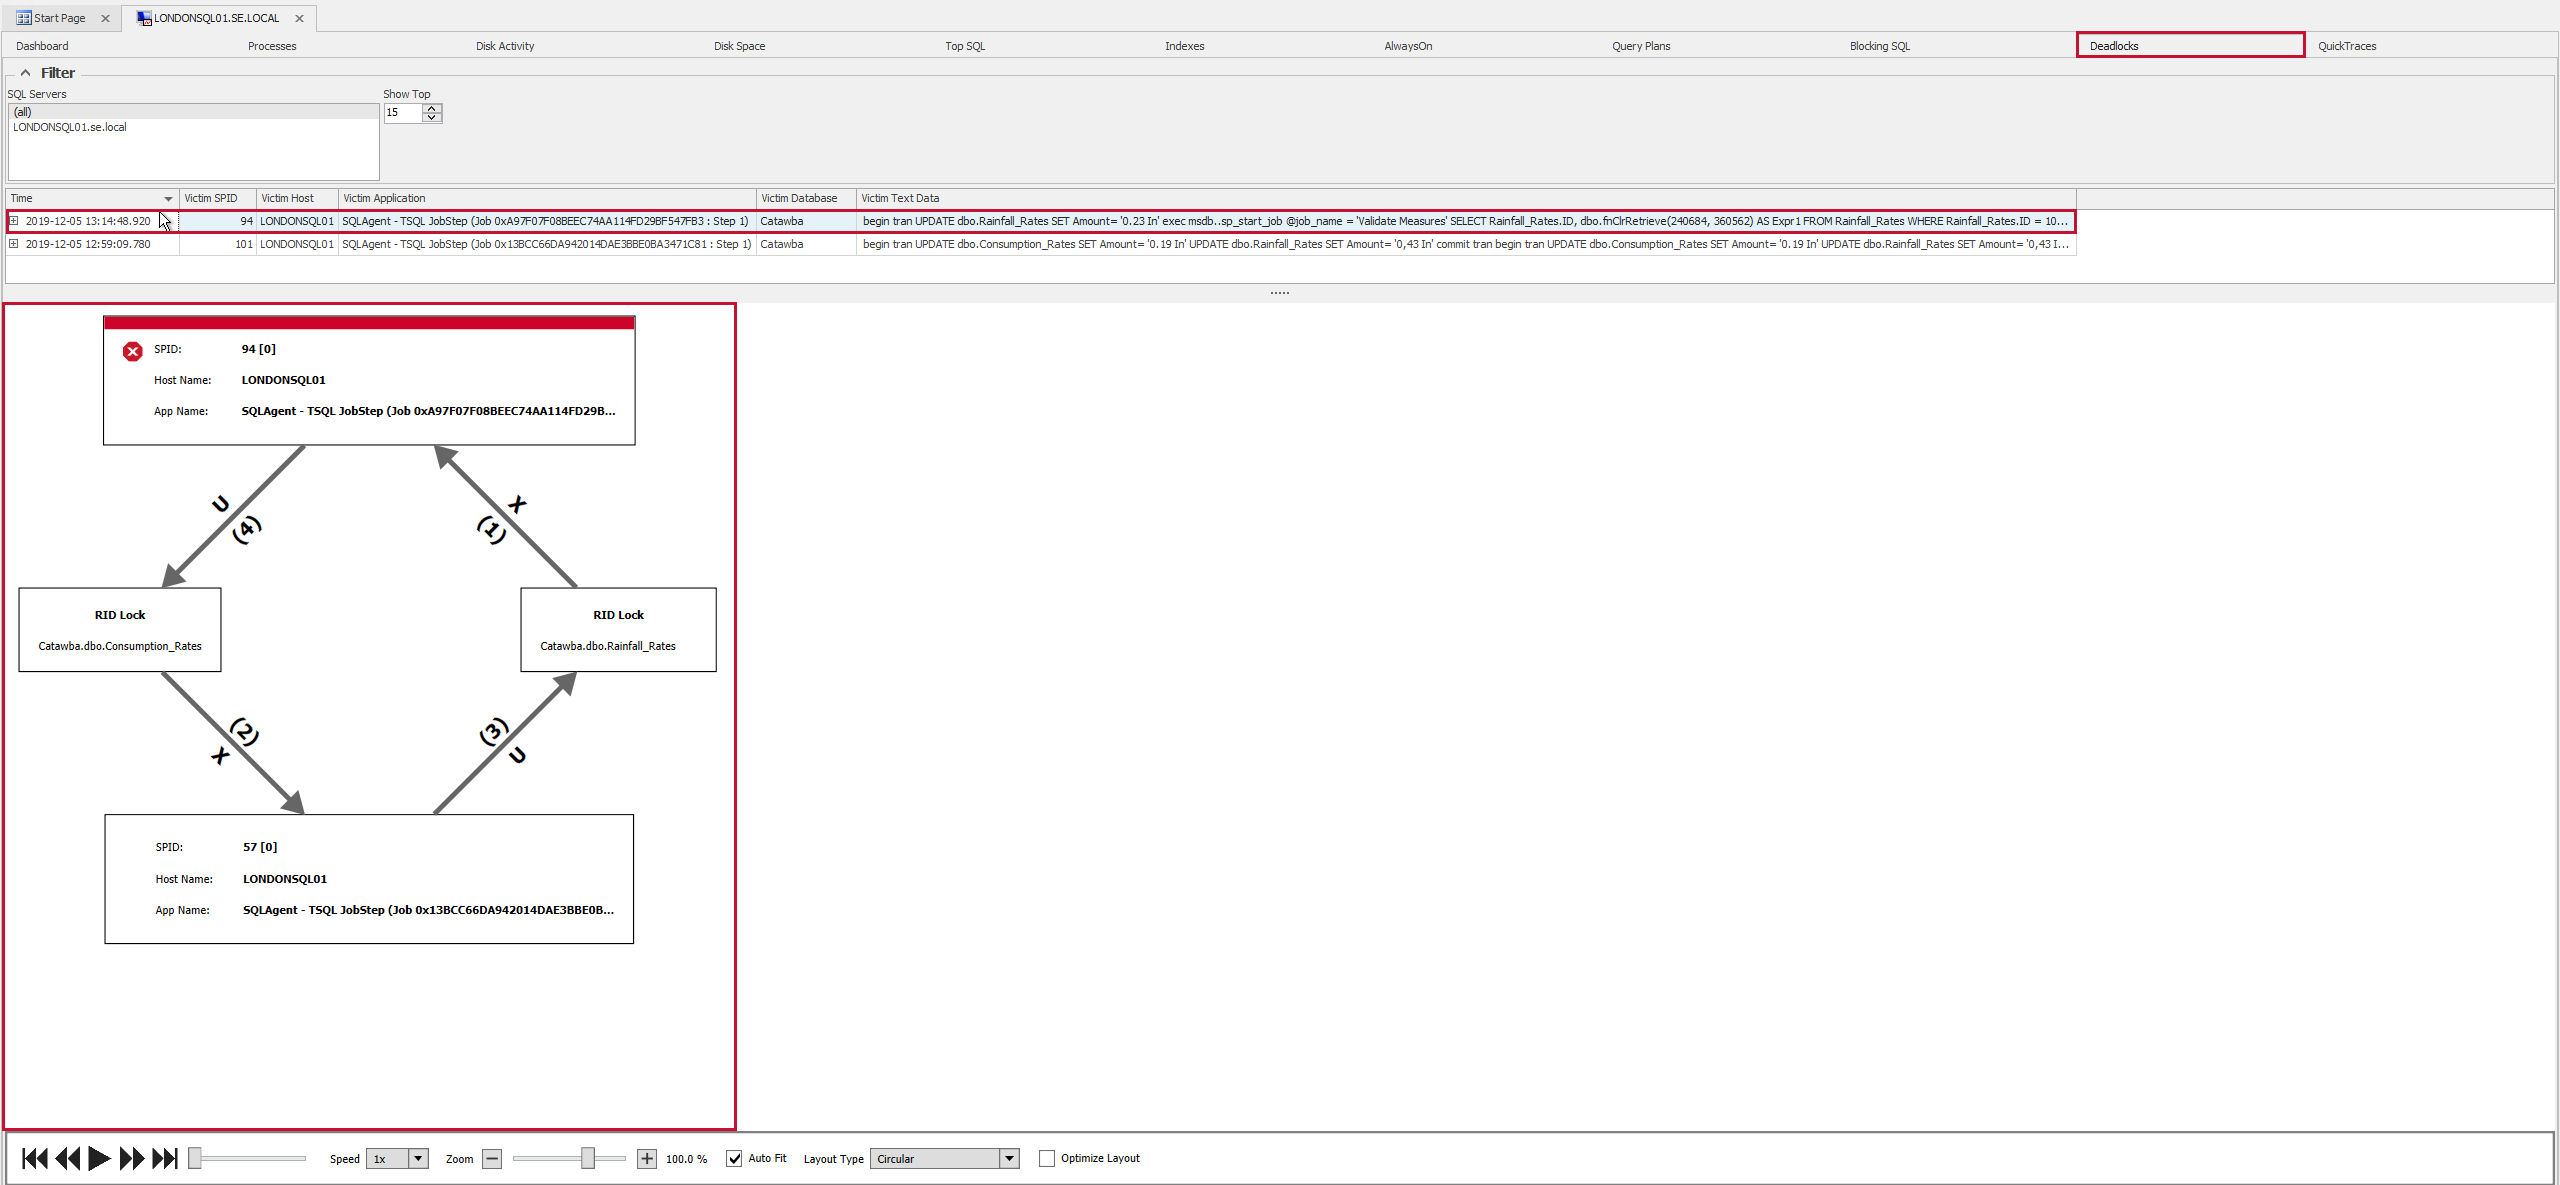
Task: Select LONDONSQL01.se.local in SQL Servers list
Action: coord(69,127)
